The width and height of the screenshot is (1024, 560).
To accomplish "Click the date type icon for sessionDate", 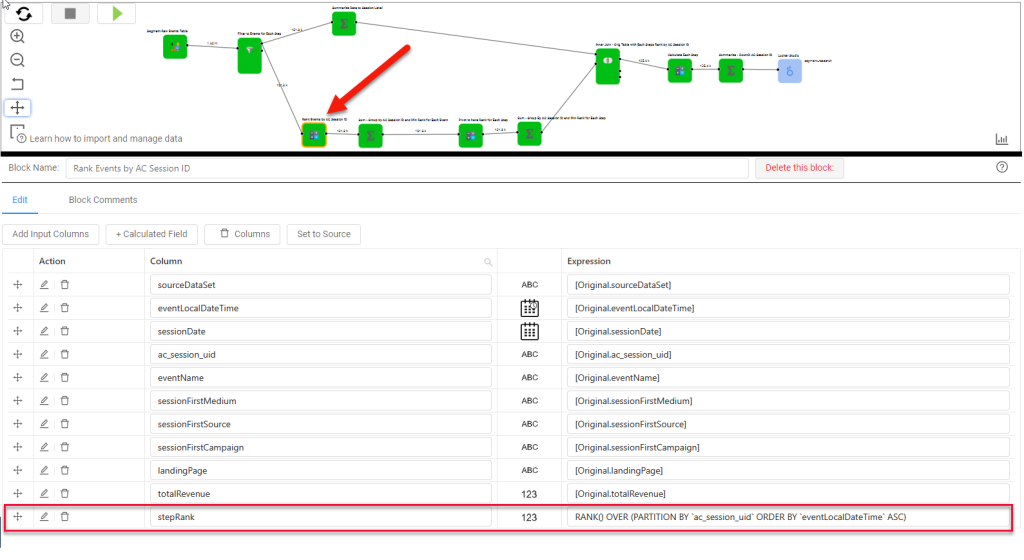I will coord(530,332).
